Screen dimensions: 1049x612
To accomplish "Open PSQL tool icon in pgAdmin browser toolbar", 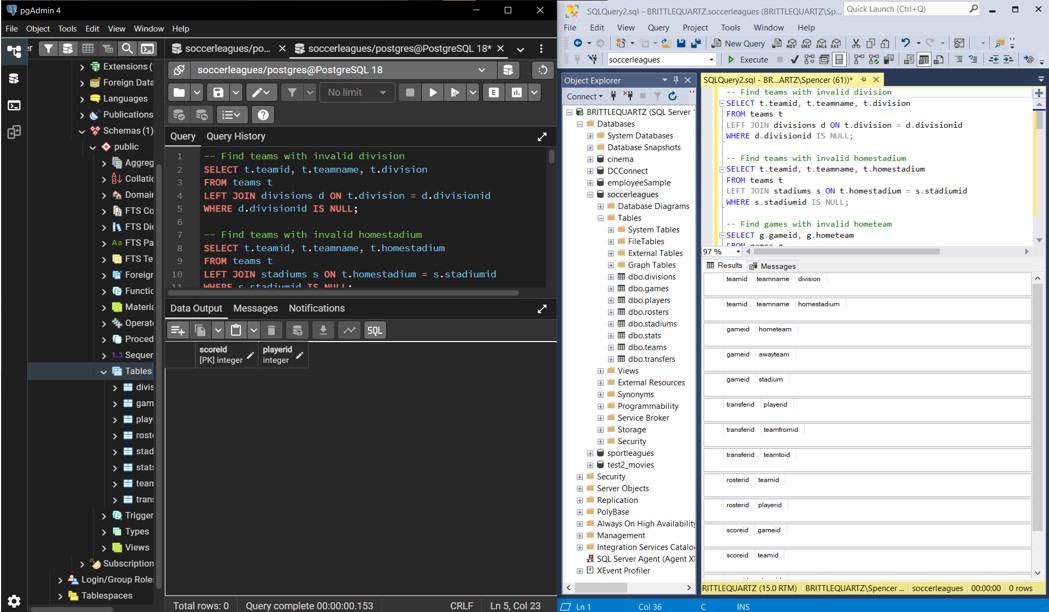I will (x=147, y=48).
